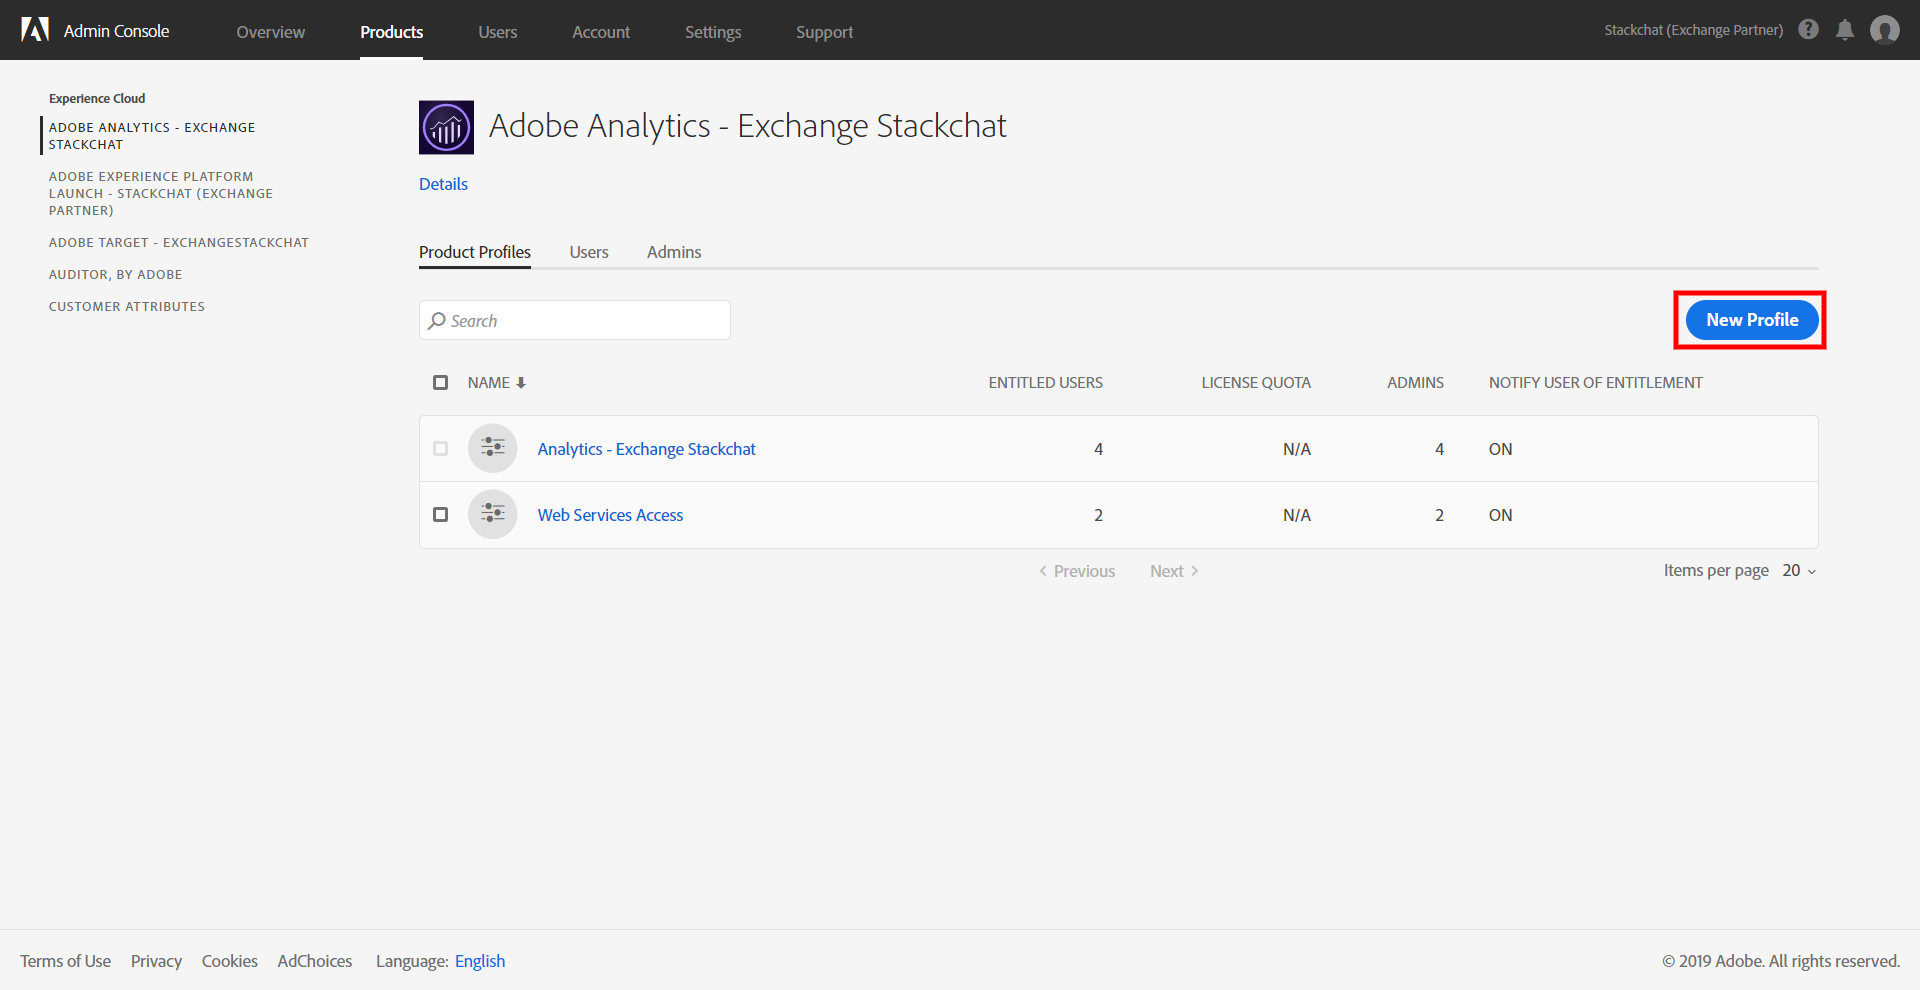Open the Users top navigation item

coord(498,32)
